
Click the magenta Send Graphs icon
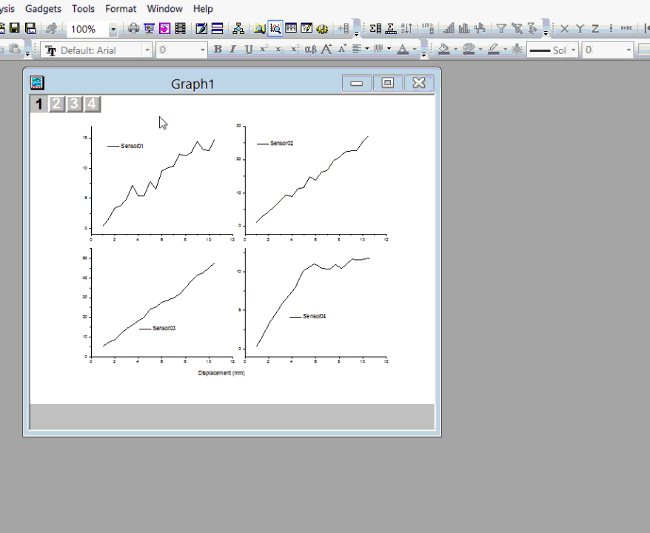coord(165,28)
